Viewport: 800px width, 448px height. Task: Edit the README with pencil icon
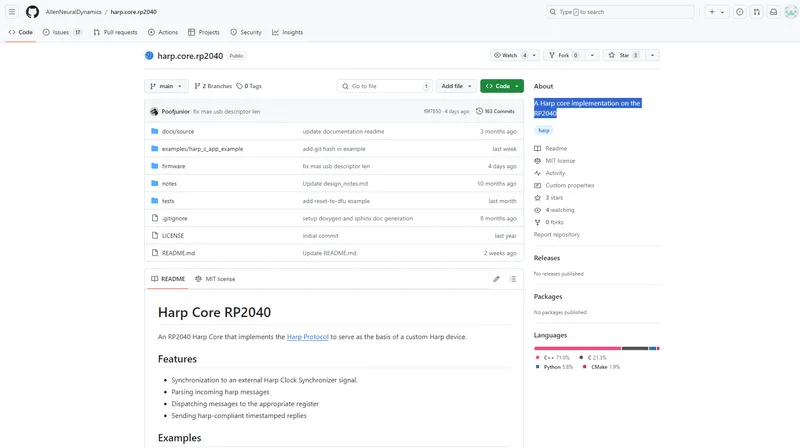point(496,279)
